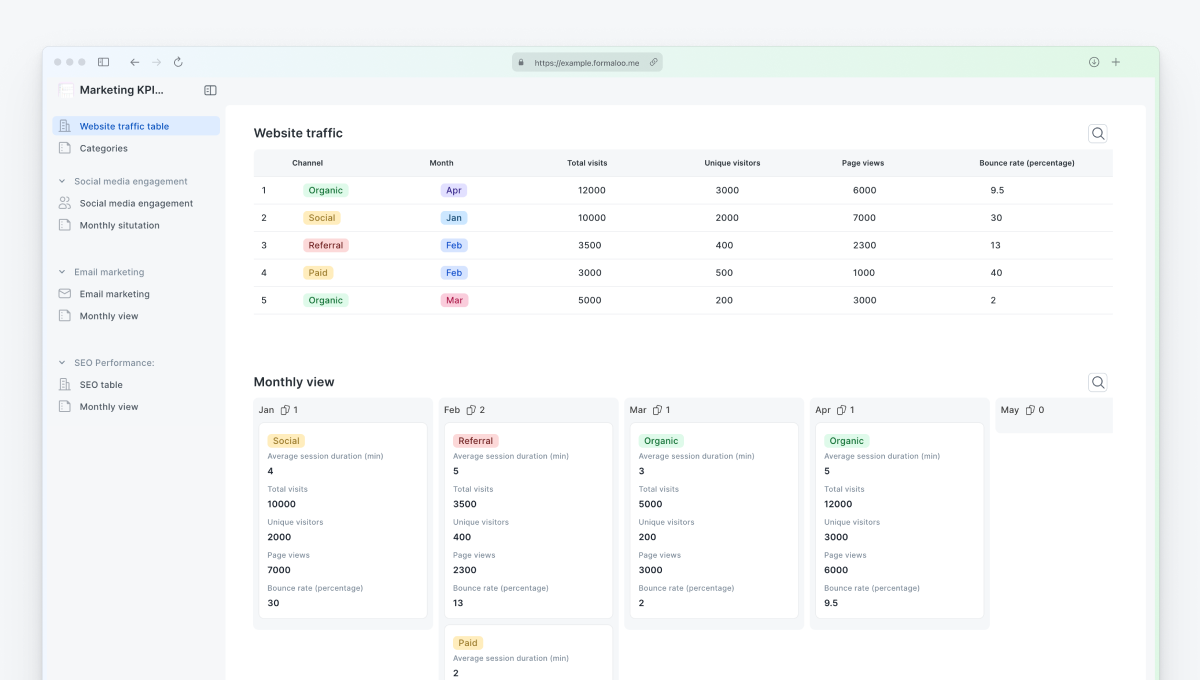Sort by the Month column header

pyautogui.click(x=441, y=163)
